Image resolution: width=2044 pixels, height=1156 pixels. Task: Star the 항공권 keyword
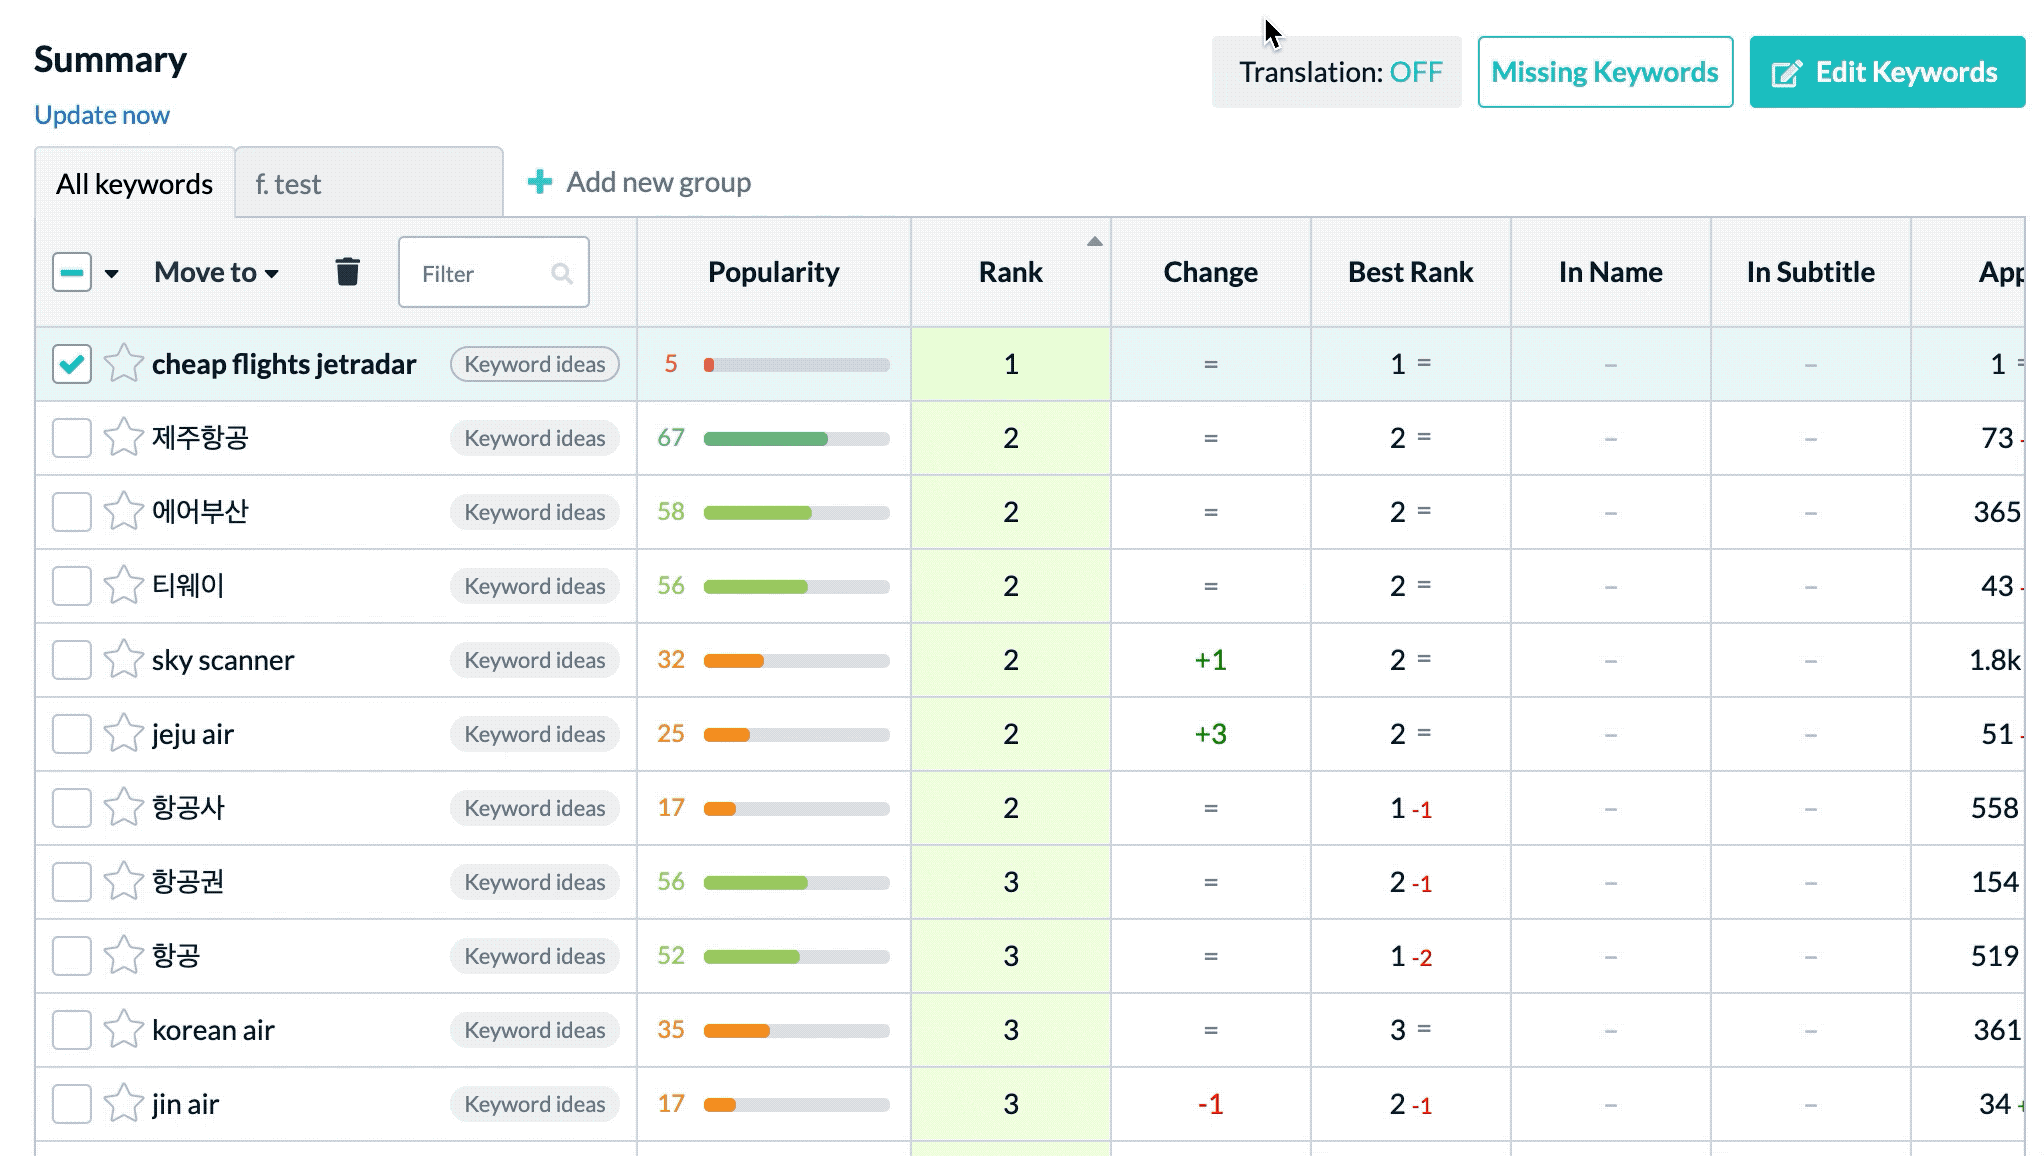click(x=124, y=881)
